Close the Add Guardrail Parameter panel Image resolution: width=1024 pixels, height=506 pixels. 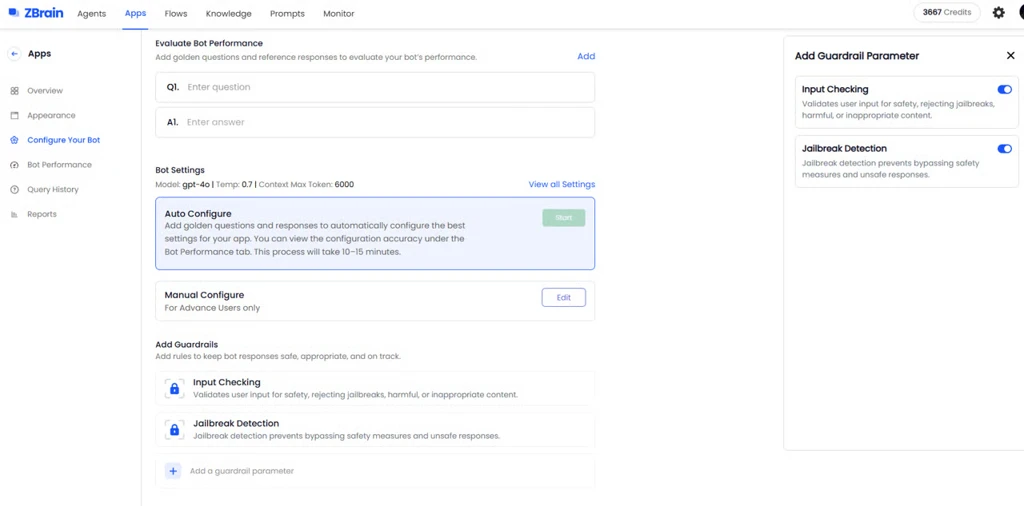coord(1010,56)
